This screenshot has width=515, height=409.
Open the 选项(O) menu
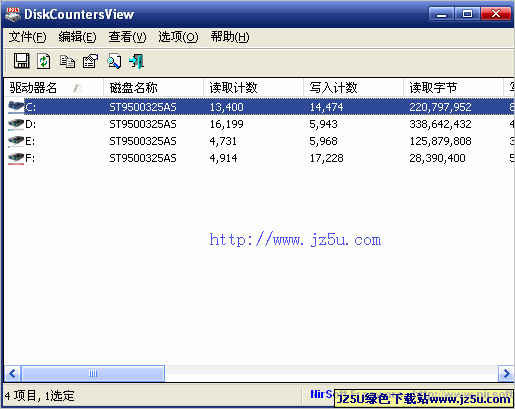178,37
